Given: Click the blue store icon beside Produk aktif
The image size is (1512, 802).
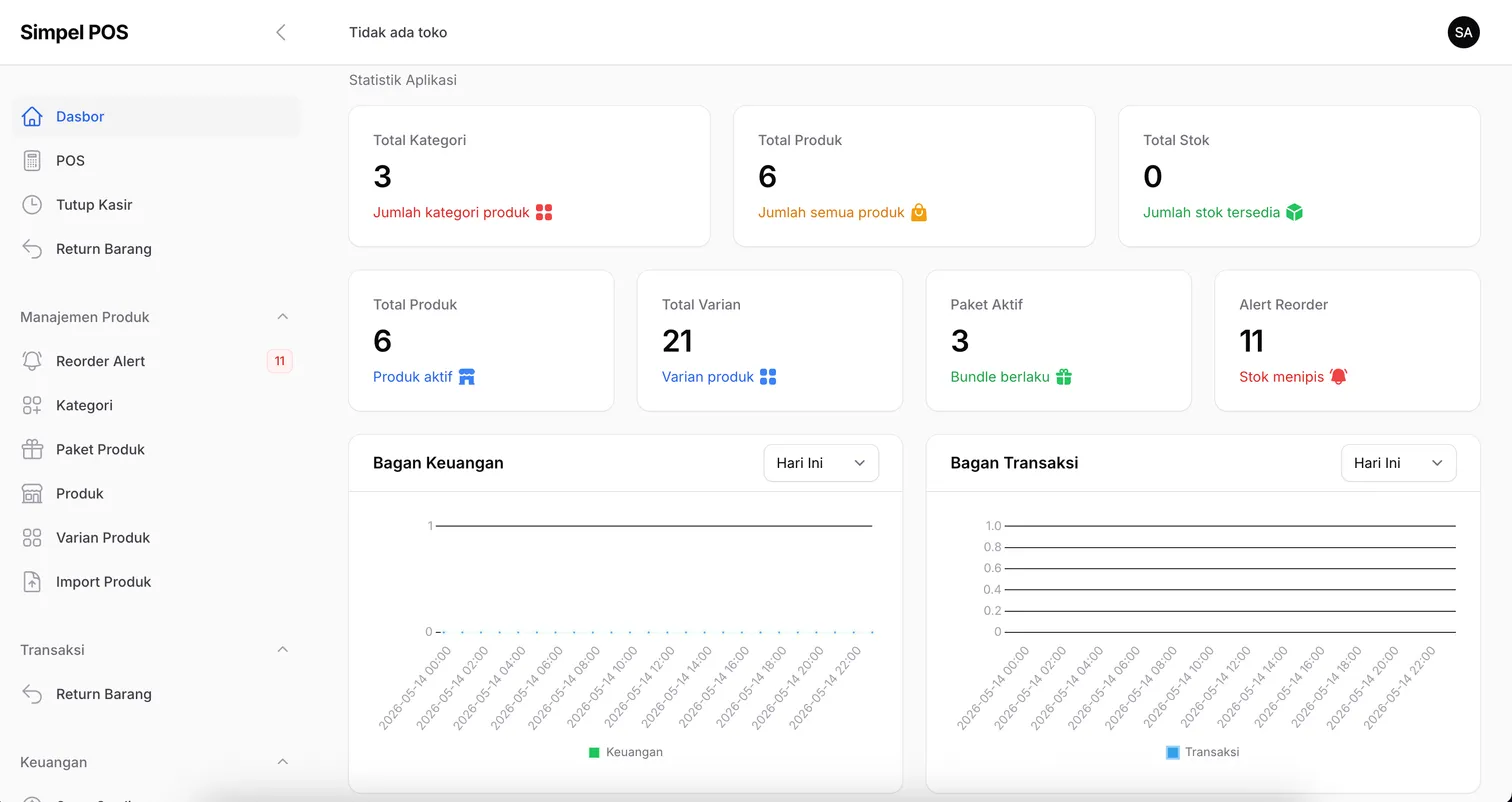Looking at the screenshot, I should (x=467, y=377).
